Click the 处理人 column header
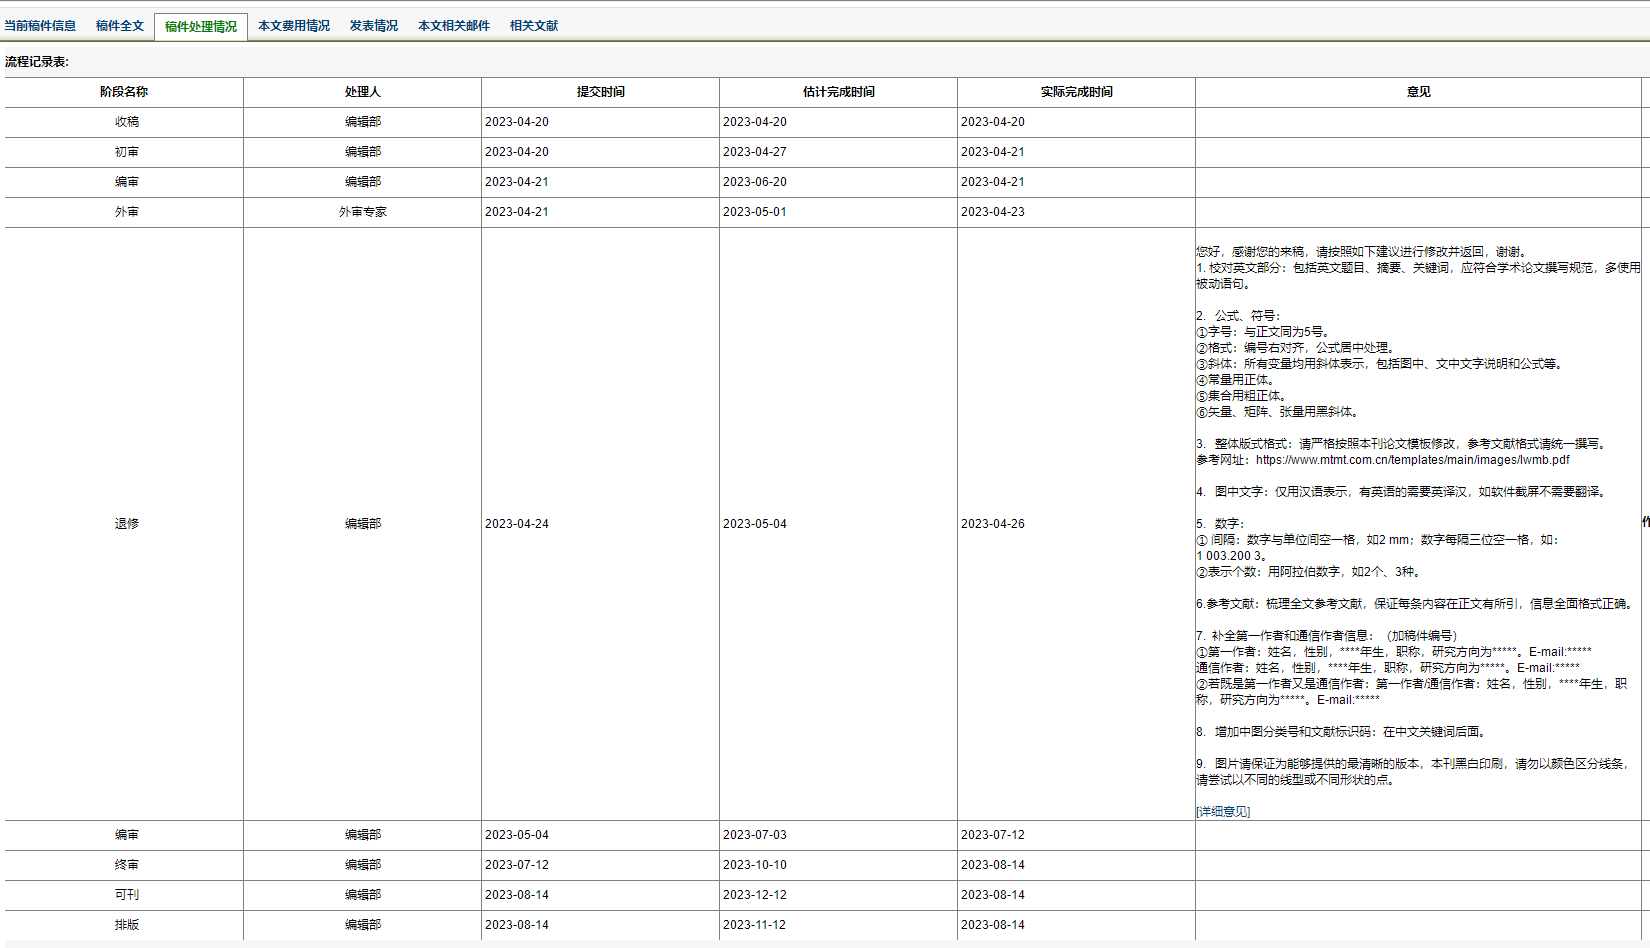The width and height of the screenshot is (1650, 948). [362, 92]
